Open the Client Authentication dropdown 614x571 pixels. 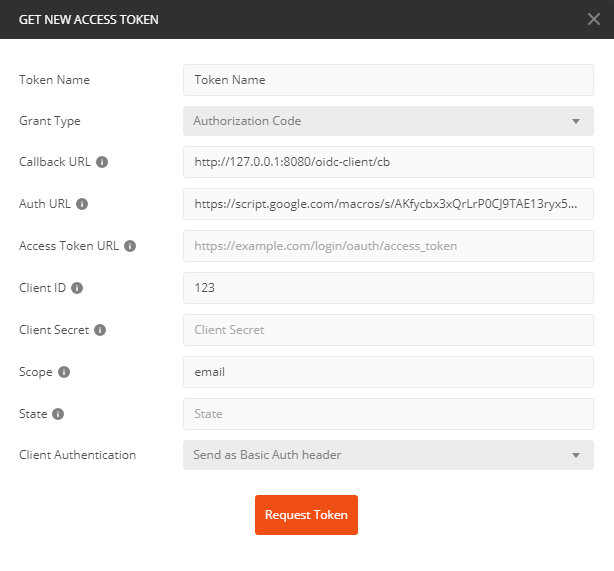[x=388, y=455]
